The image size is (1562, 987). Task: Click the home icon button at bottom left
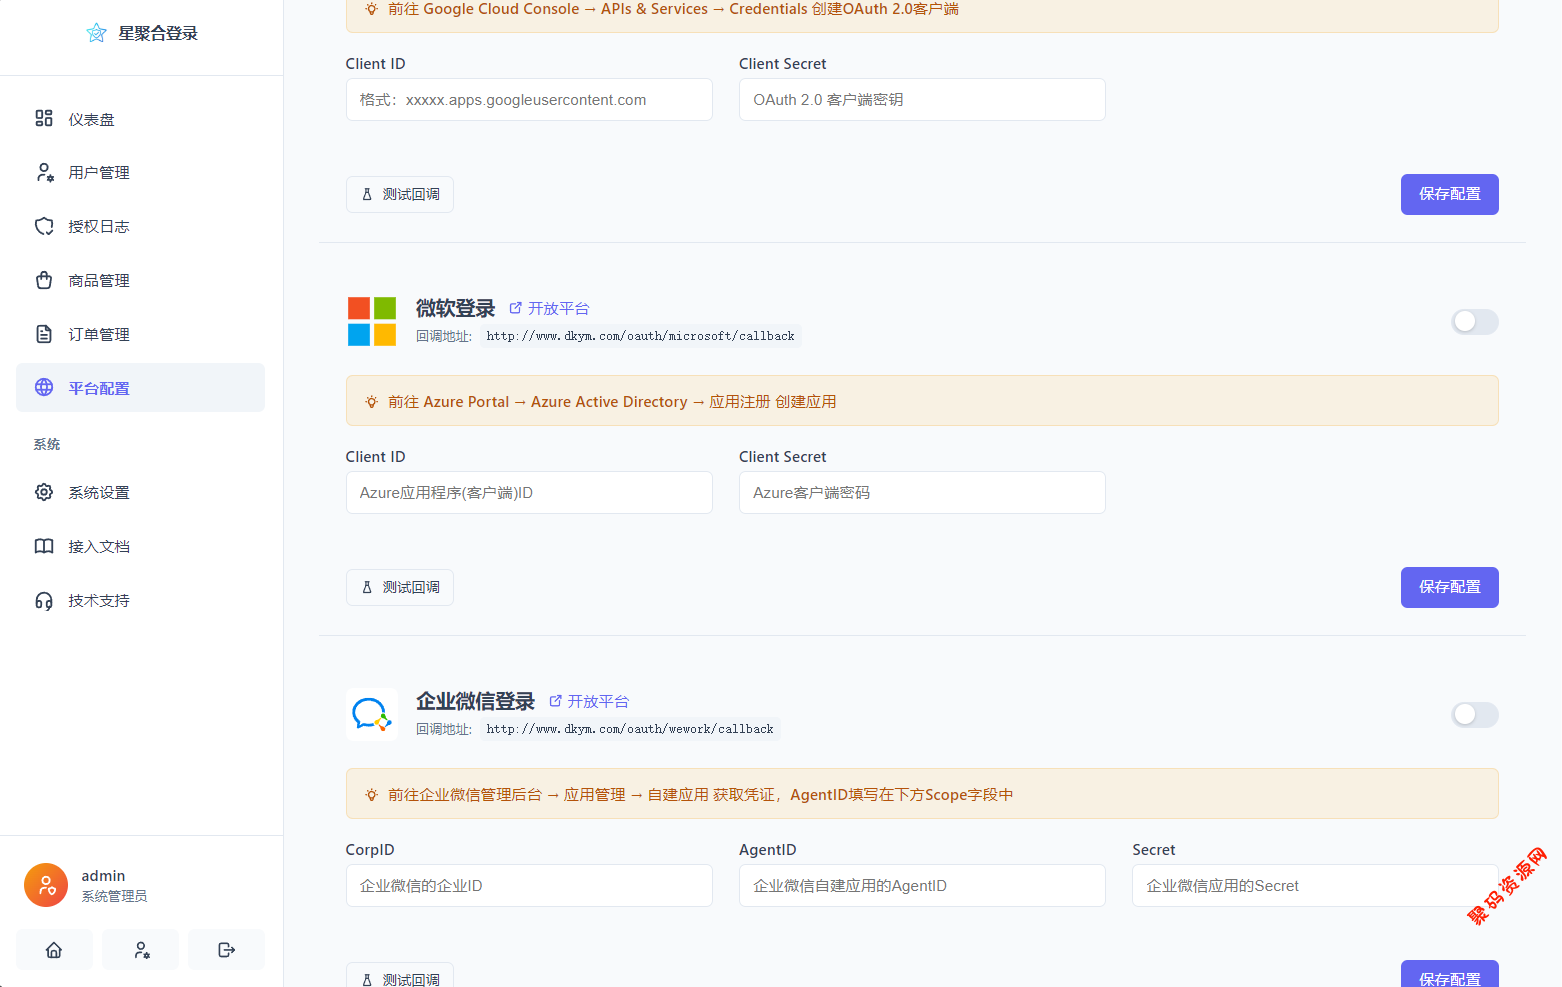(54, 950)
